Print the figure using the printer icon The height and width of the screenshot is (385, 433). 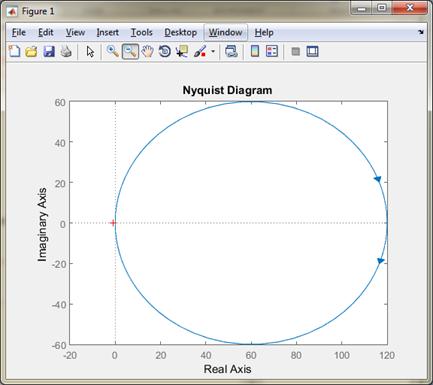tap(66, 51)
